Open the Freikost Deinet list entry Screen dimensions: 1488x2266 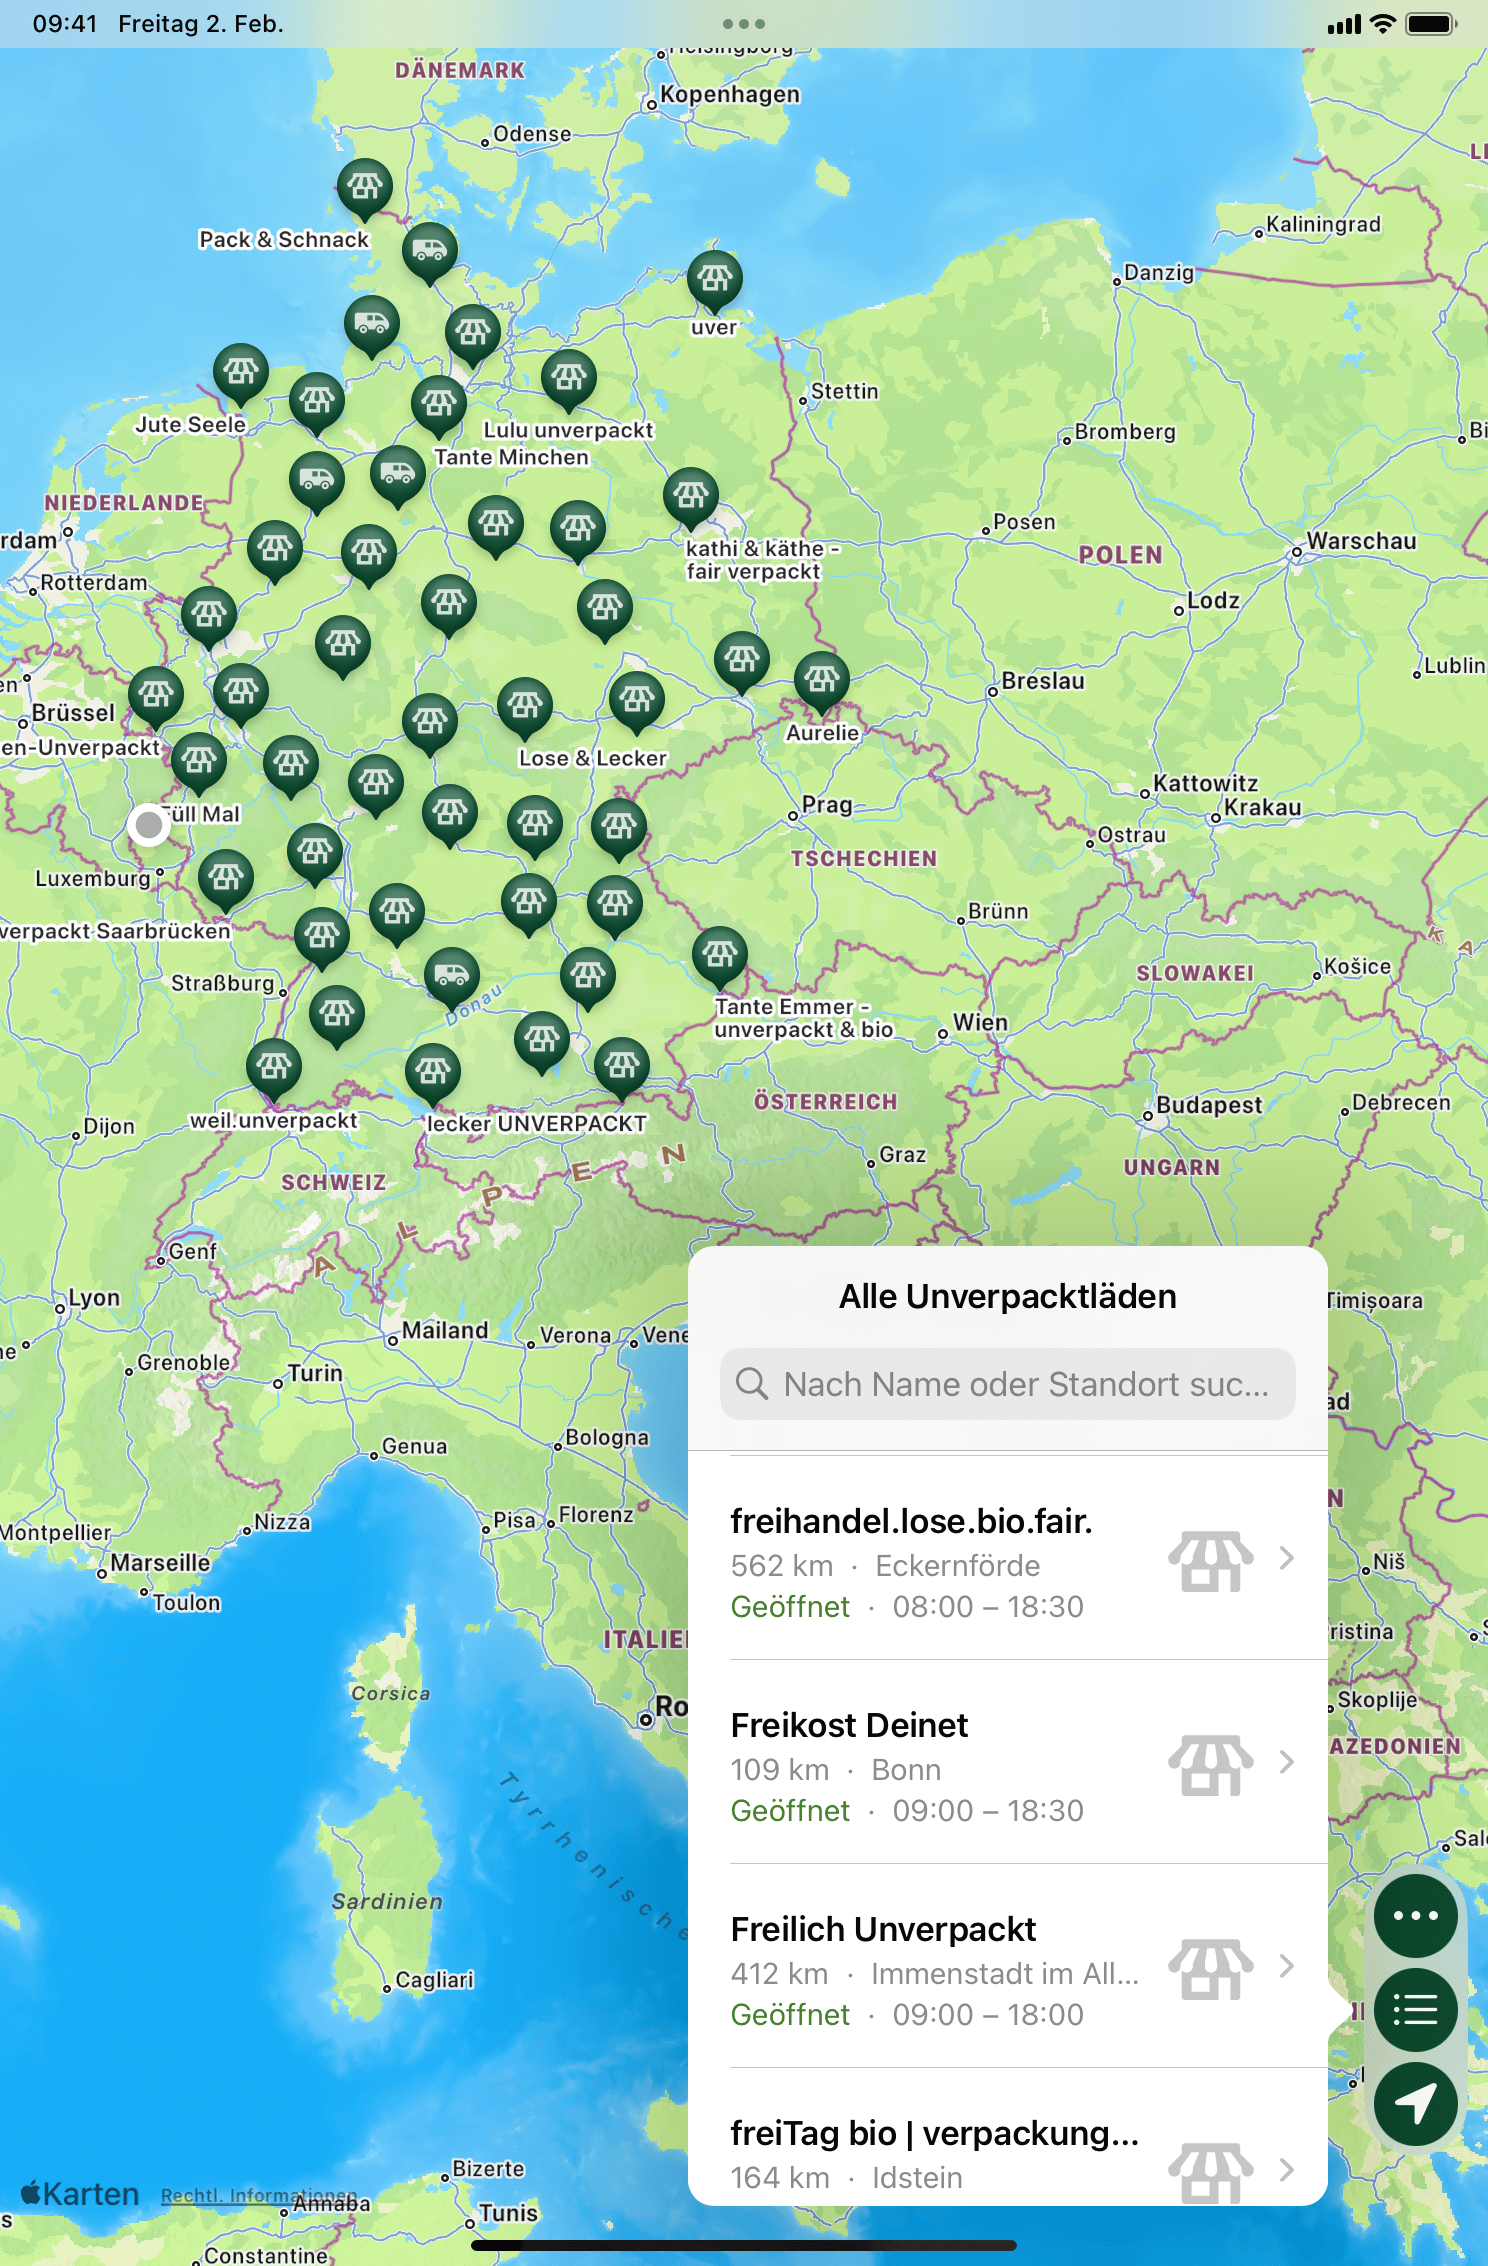(940, 1766)
